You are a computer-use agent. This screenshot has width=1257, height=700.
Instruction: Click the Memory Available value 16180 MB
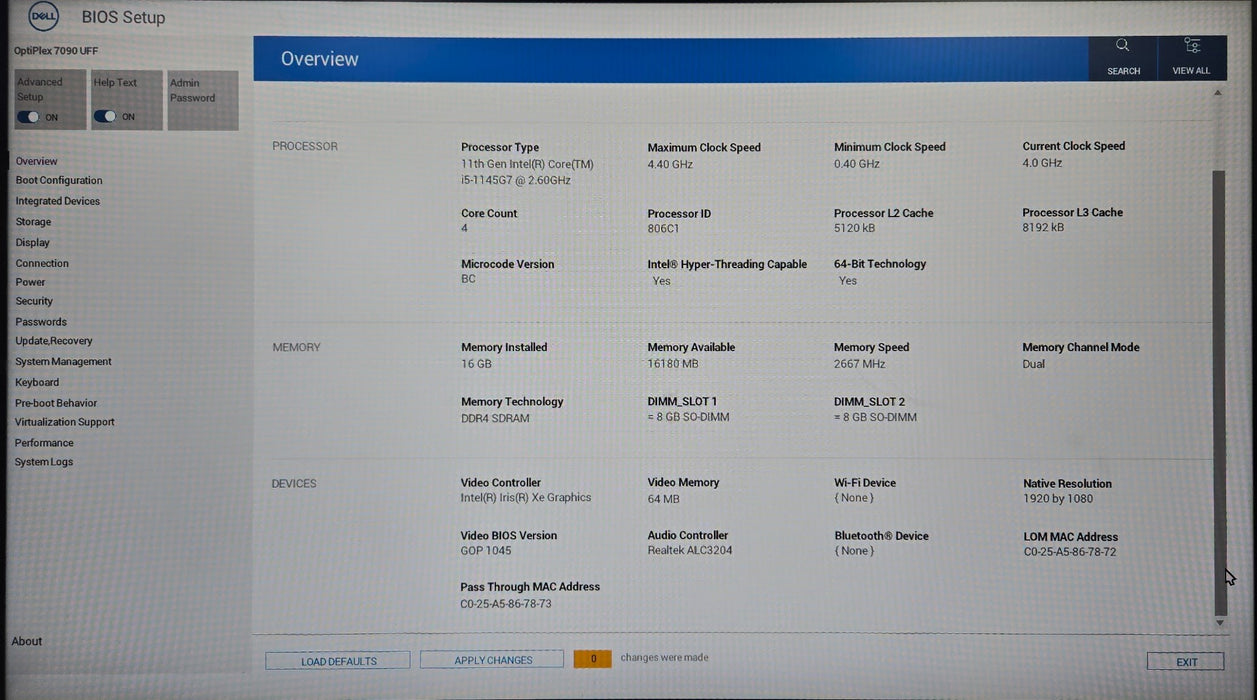coord(673,364)
